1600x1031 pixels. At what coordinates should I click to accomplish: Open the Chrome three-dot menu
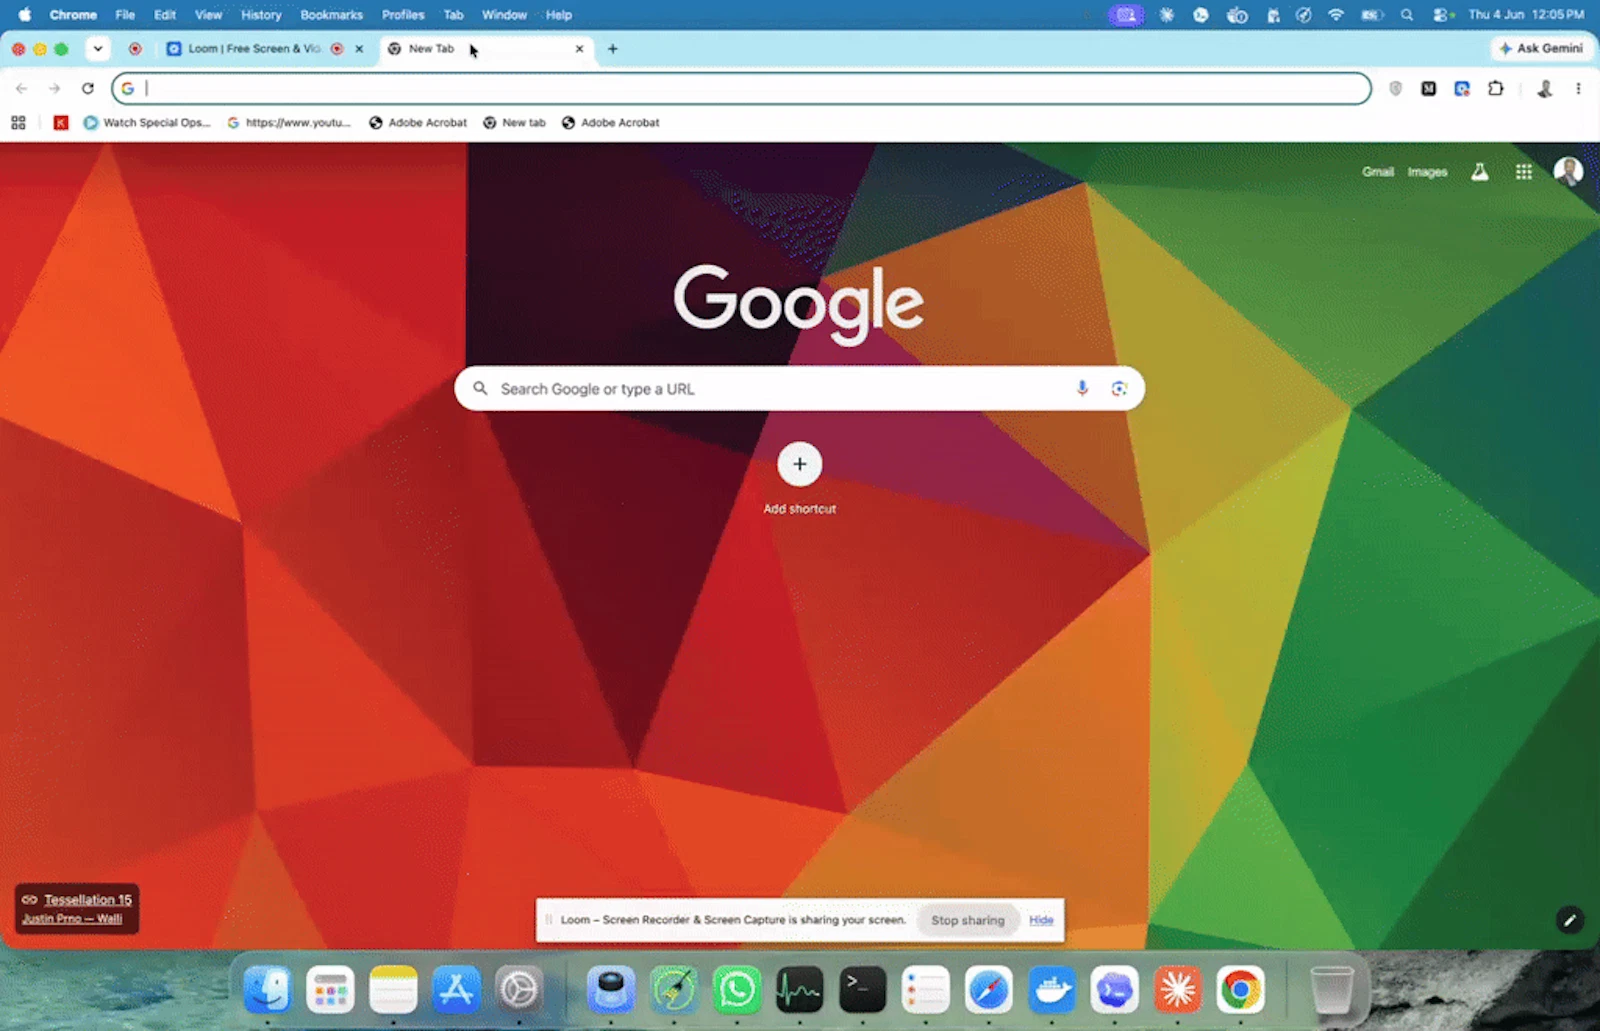[1578, 88]
